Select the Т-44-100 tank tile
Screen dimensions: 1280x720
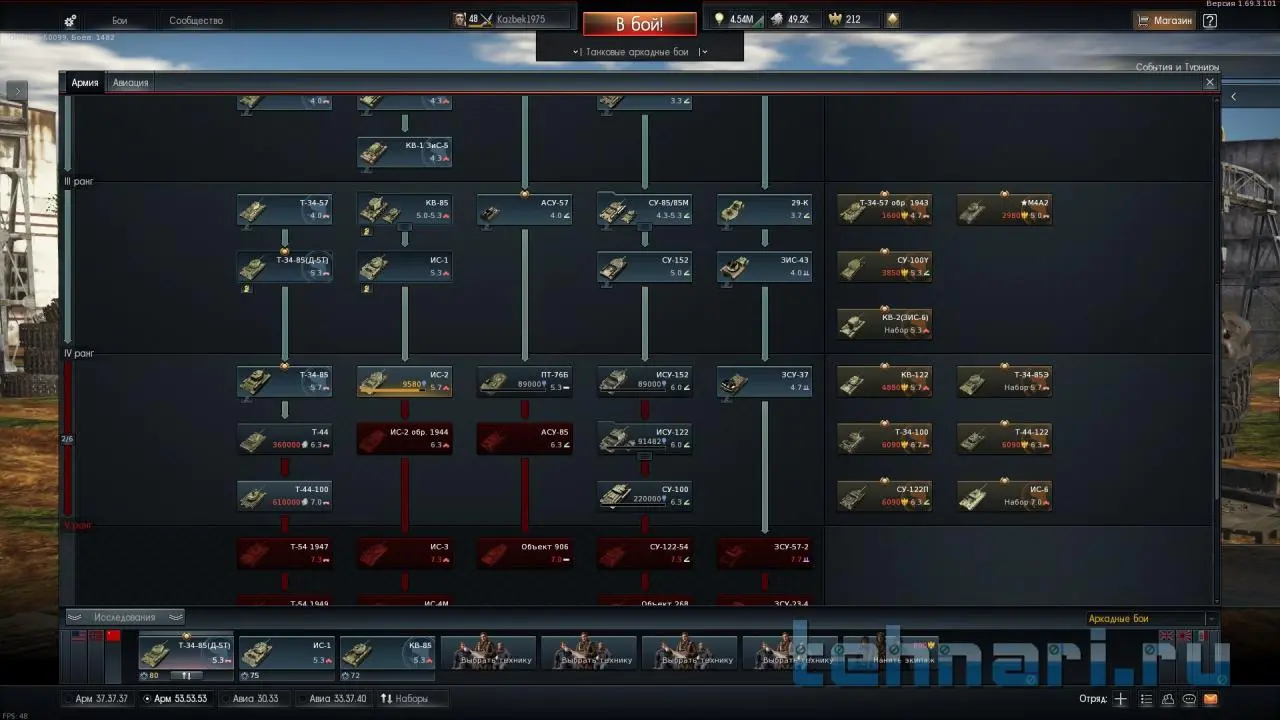pos(285,497)
